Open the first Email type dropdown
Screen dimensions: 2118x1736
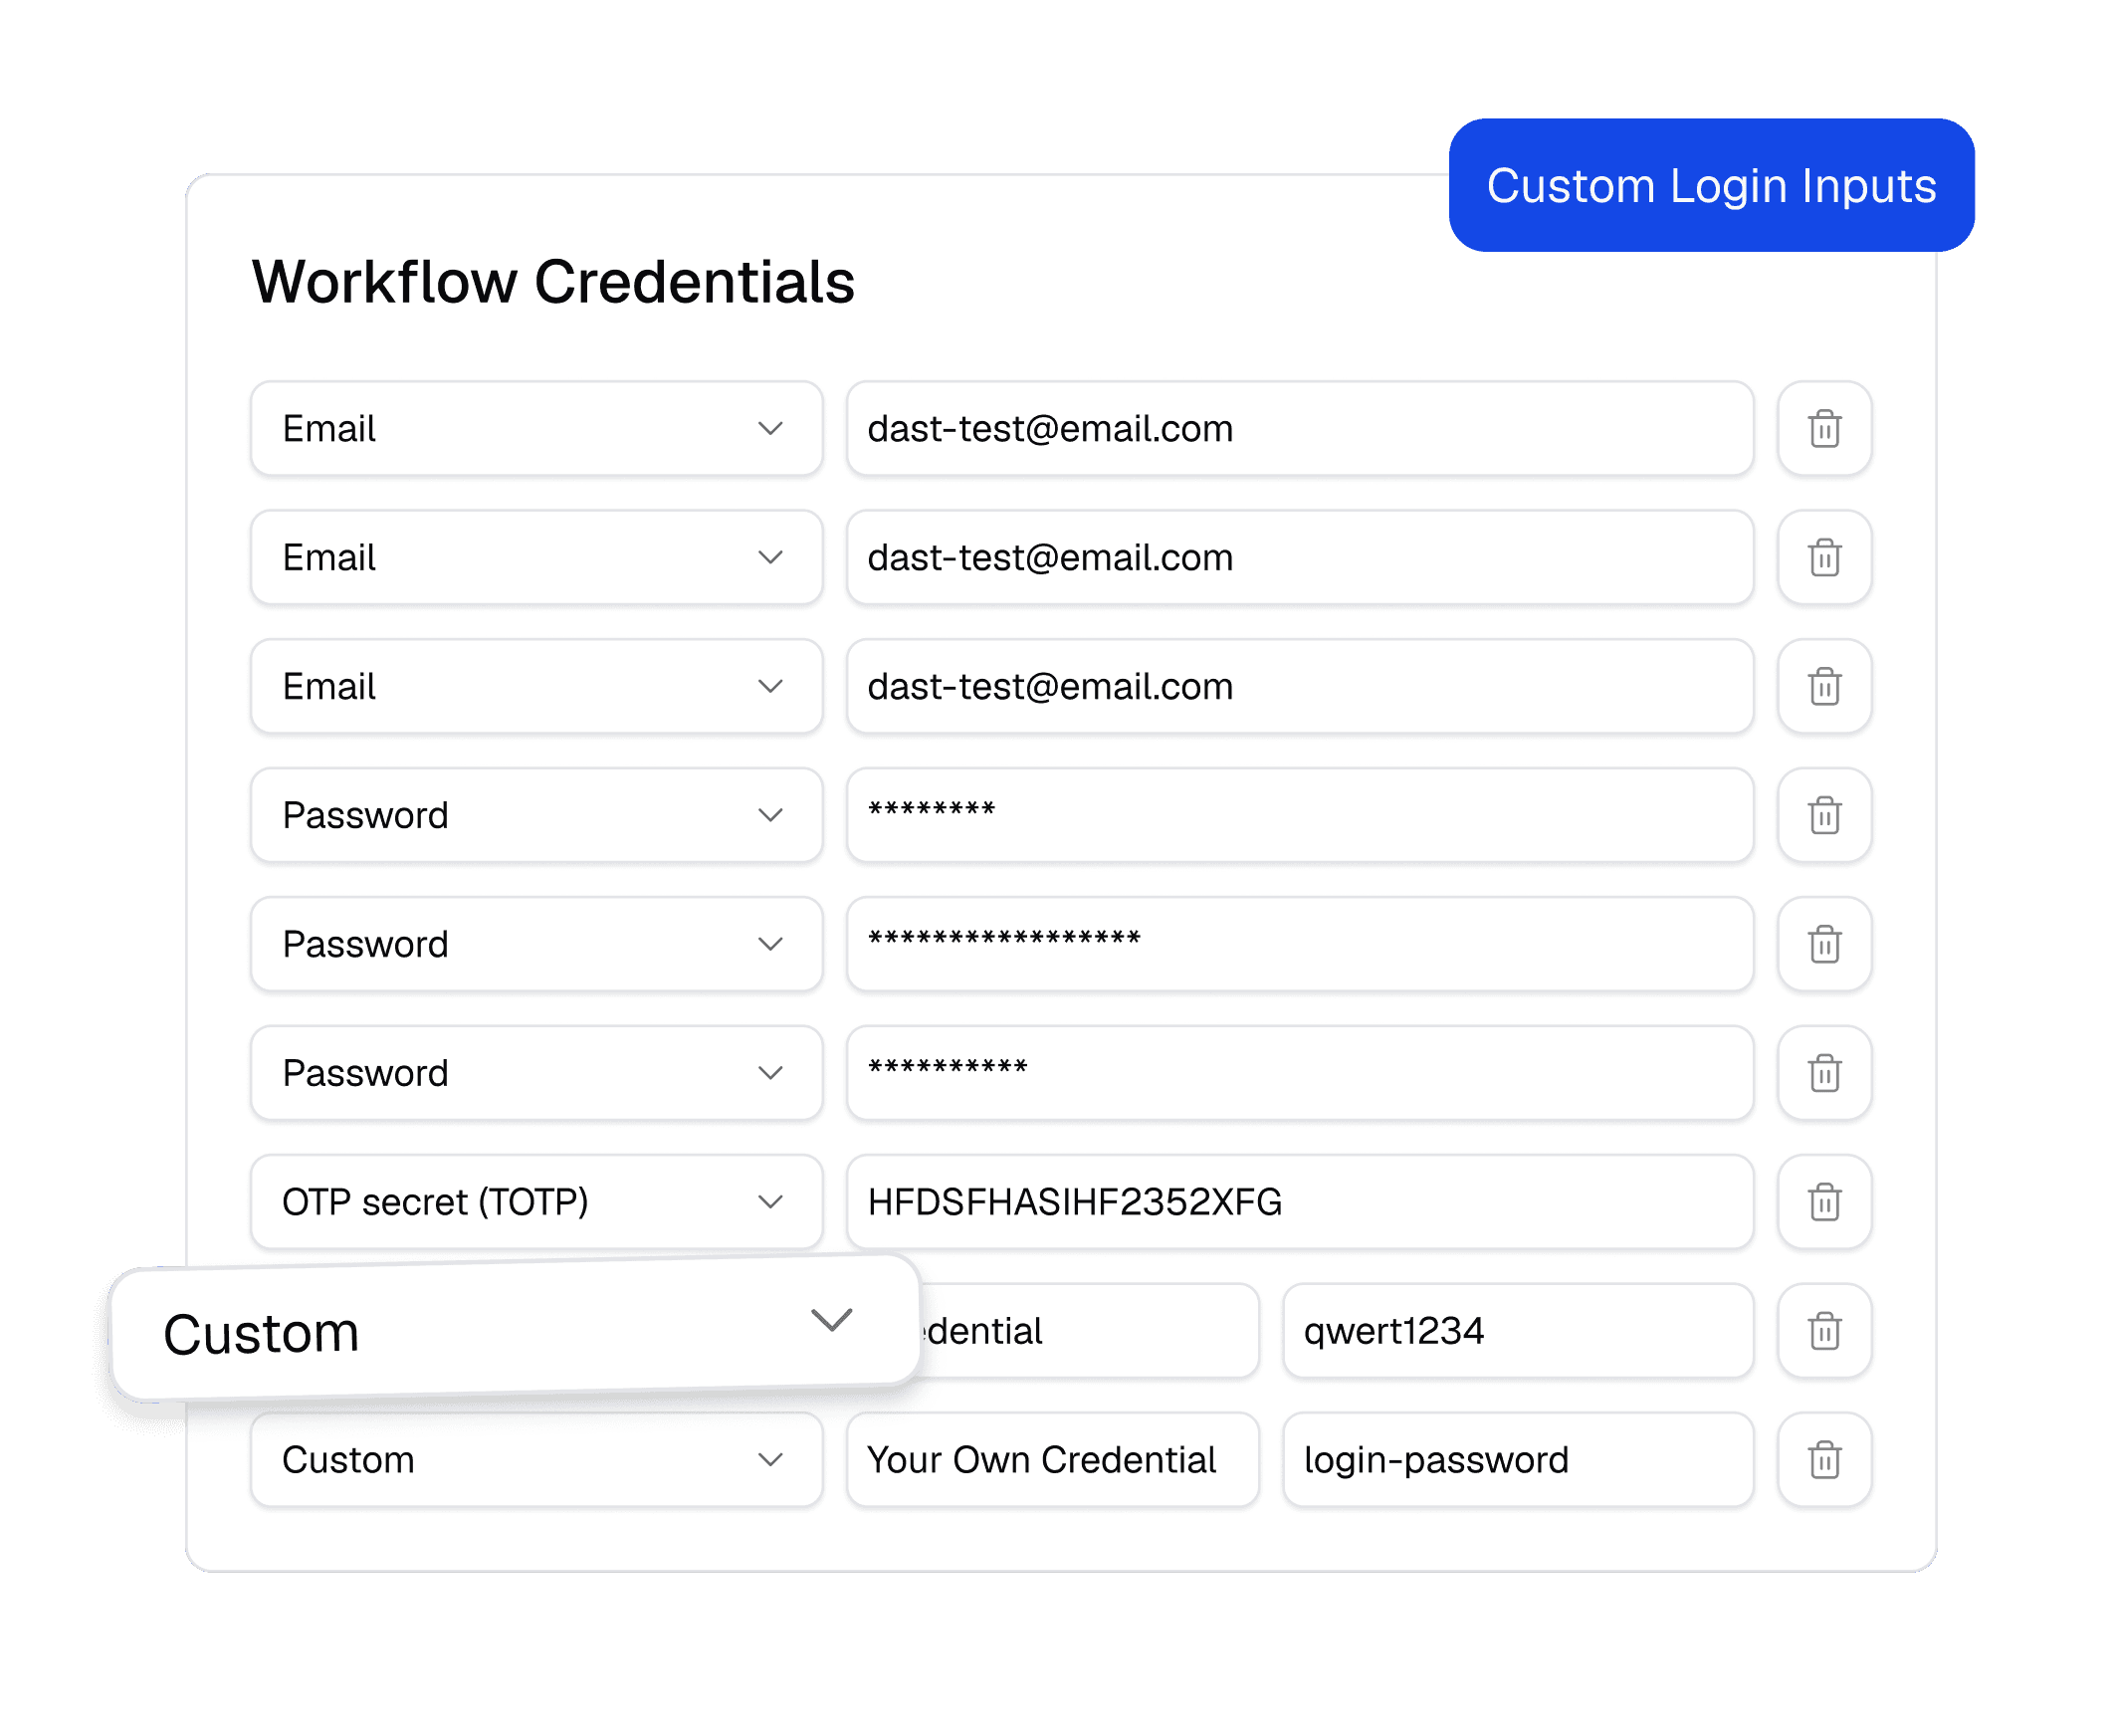click(x=536, y=428)
